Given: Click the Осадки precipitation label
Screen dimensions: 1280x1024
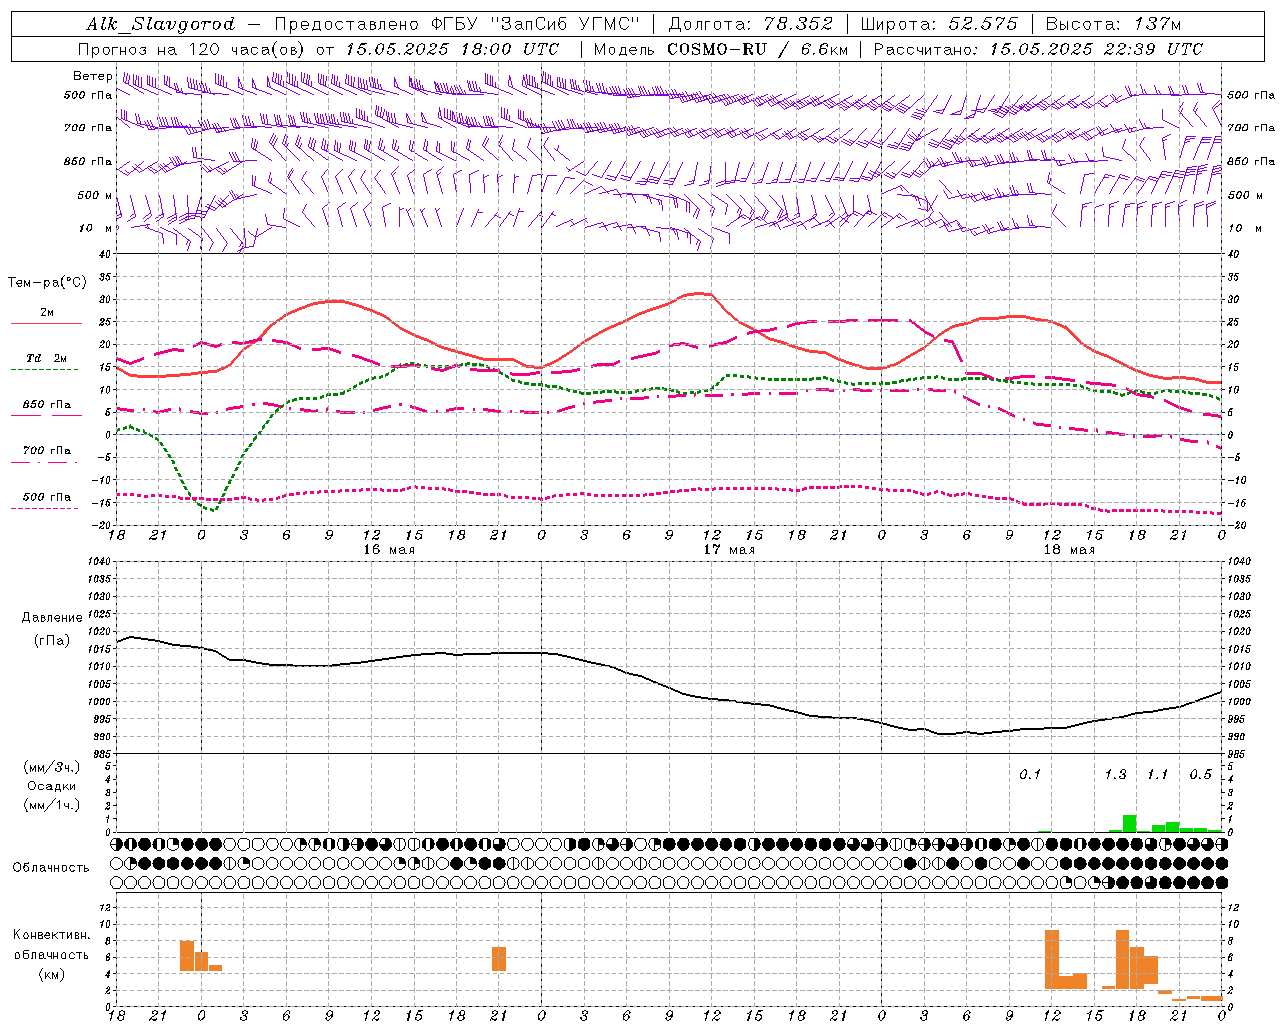Looking at the screenshot, I should (x=52, y=786).
